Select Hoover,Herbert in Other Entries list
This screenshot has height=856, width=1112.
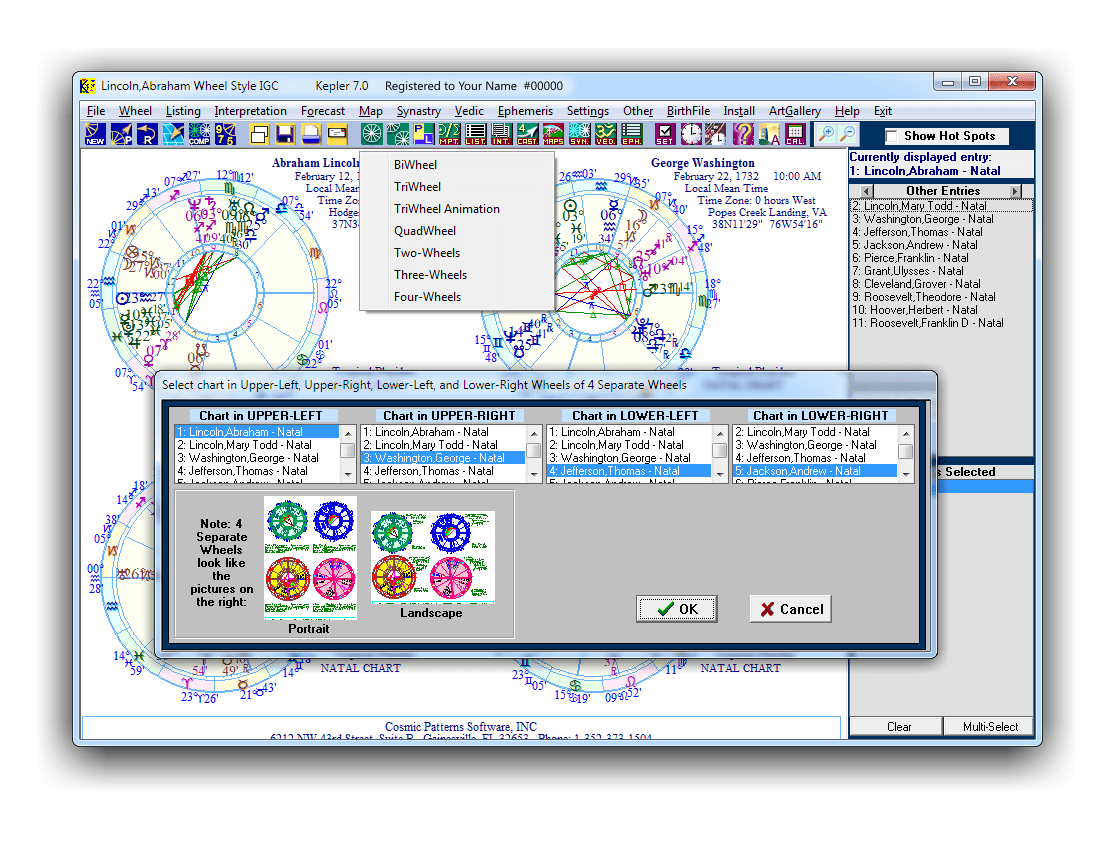coord(942,310)
